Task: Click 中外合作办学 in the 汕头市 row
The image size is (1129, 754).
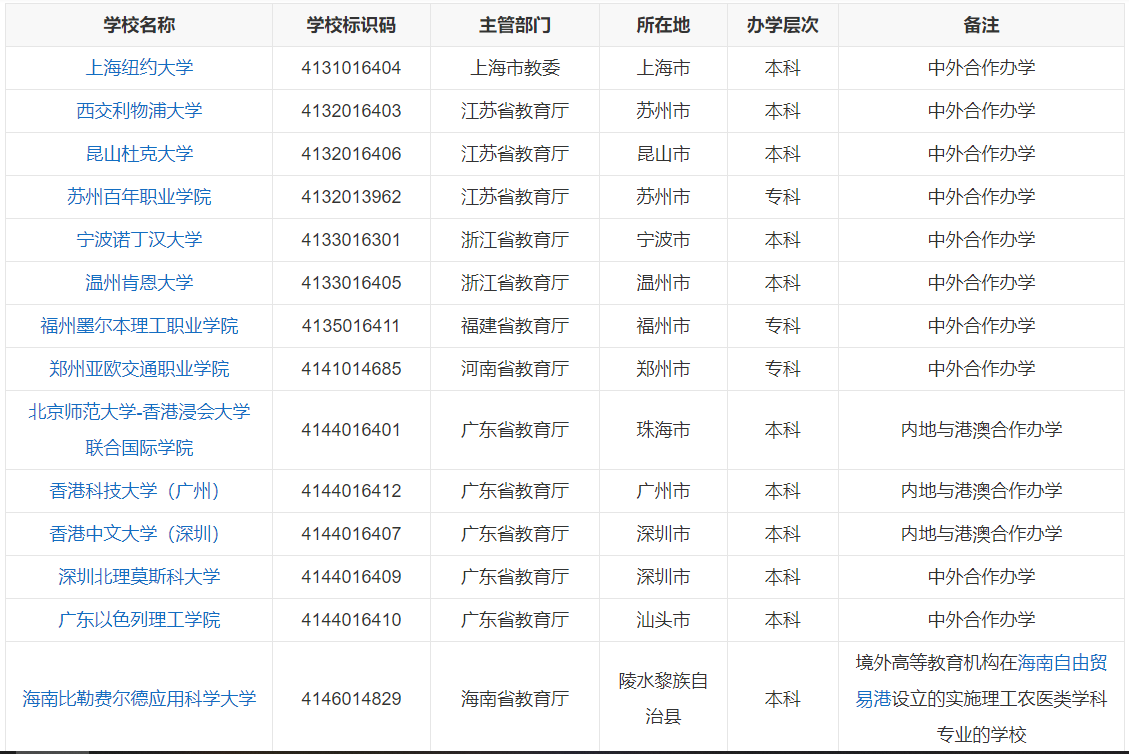Action: (x=981, y=620)
